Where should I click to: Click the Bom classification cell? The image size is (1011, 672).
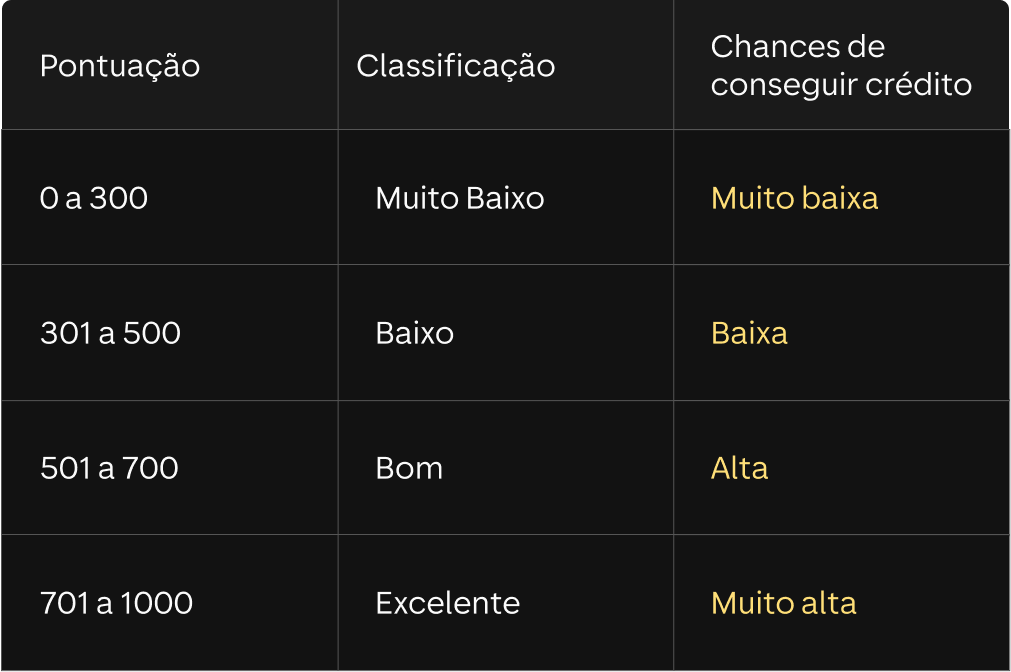[409, 468]
